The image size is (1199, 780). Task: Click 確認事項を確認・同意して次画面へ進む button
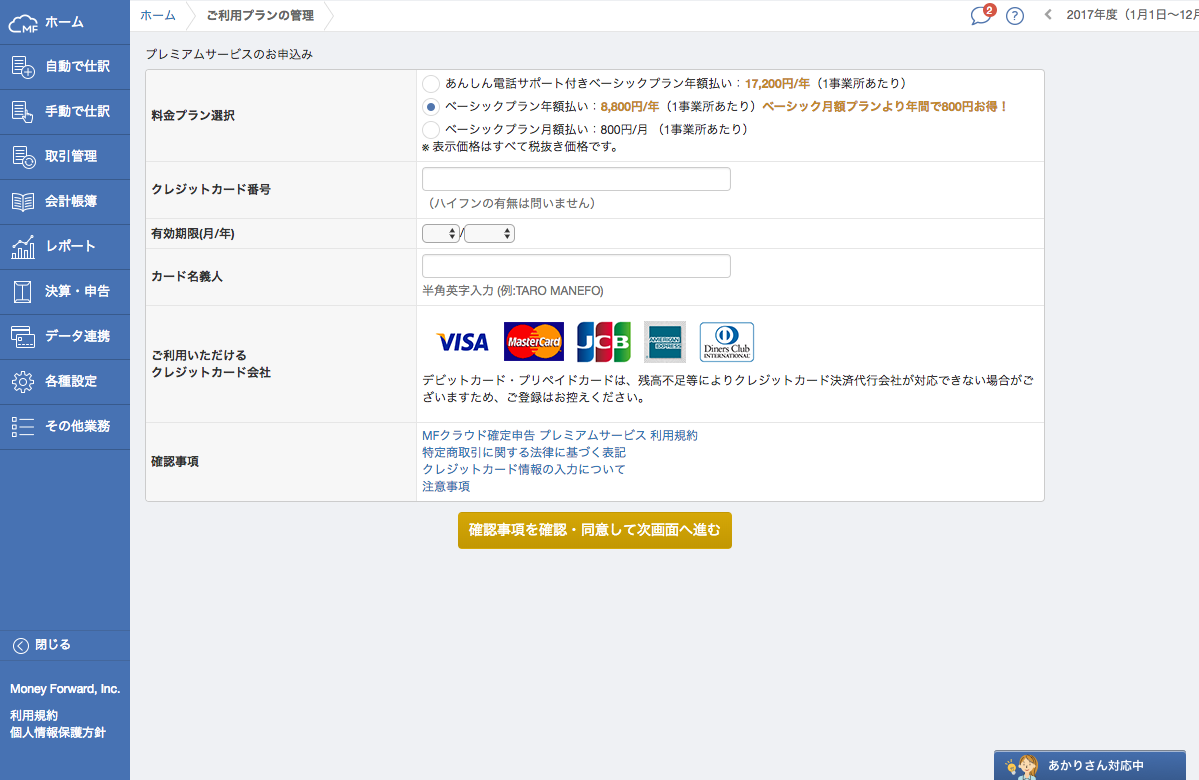point(595,530)
